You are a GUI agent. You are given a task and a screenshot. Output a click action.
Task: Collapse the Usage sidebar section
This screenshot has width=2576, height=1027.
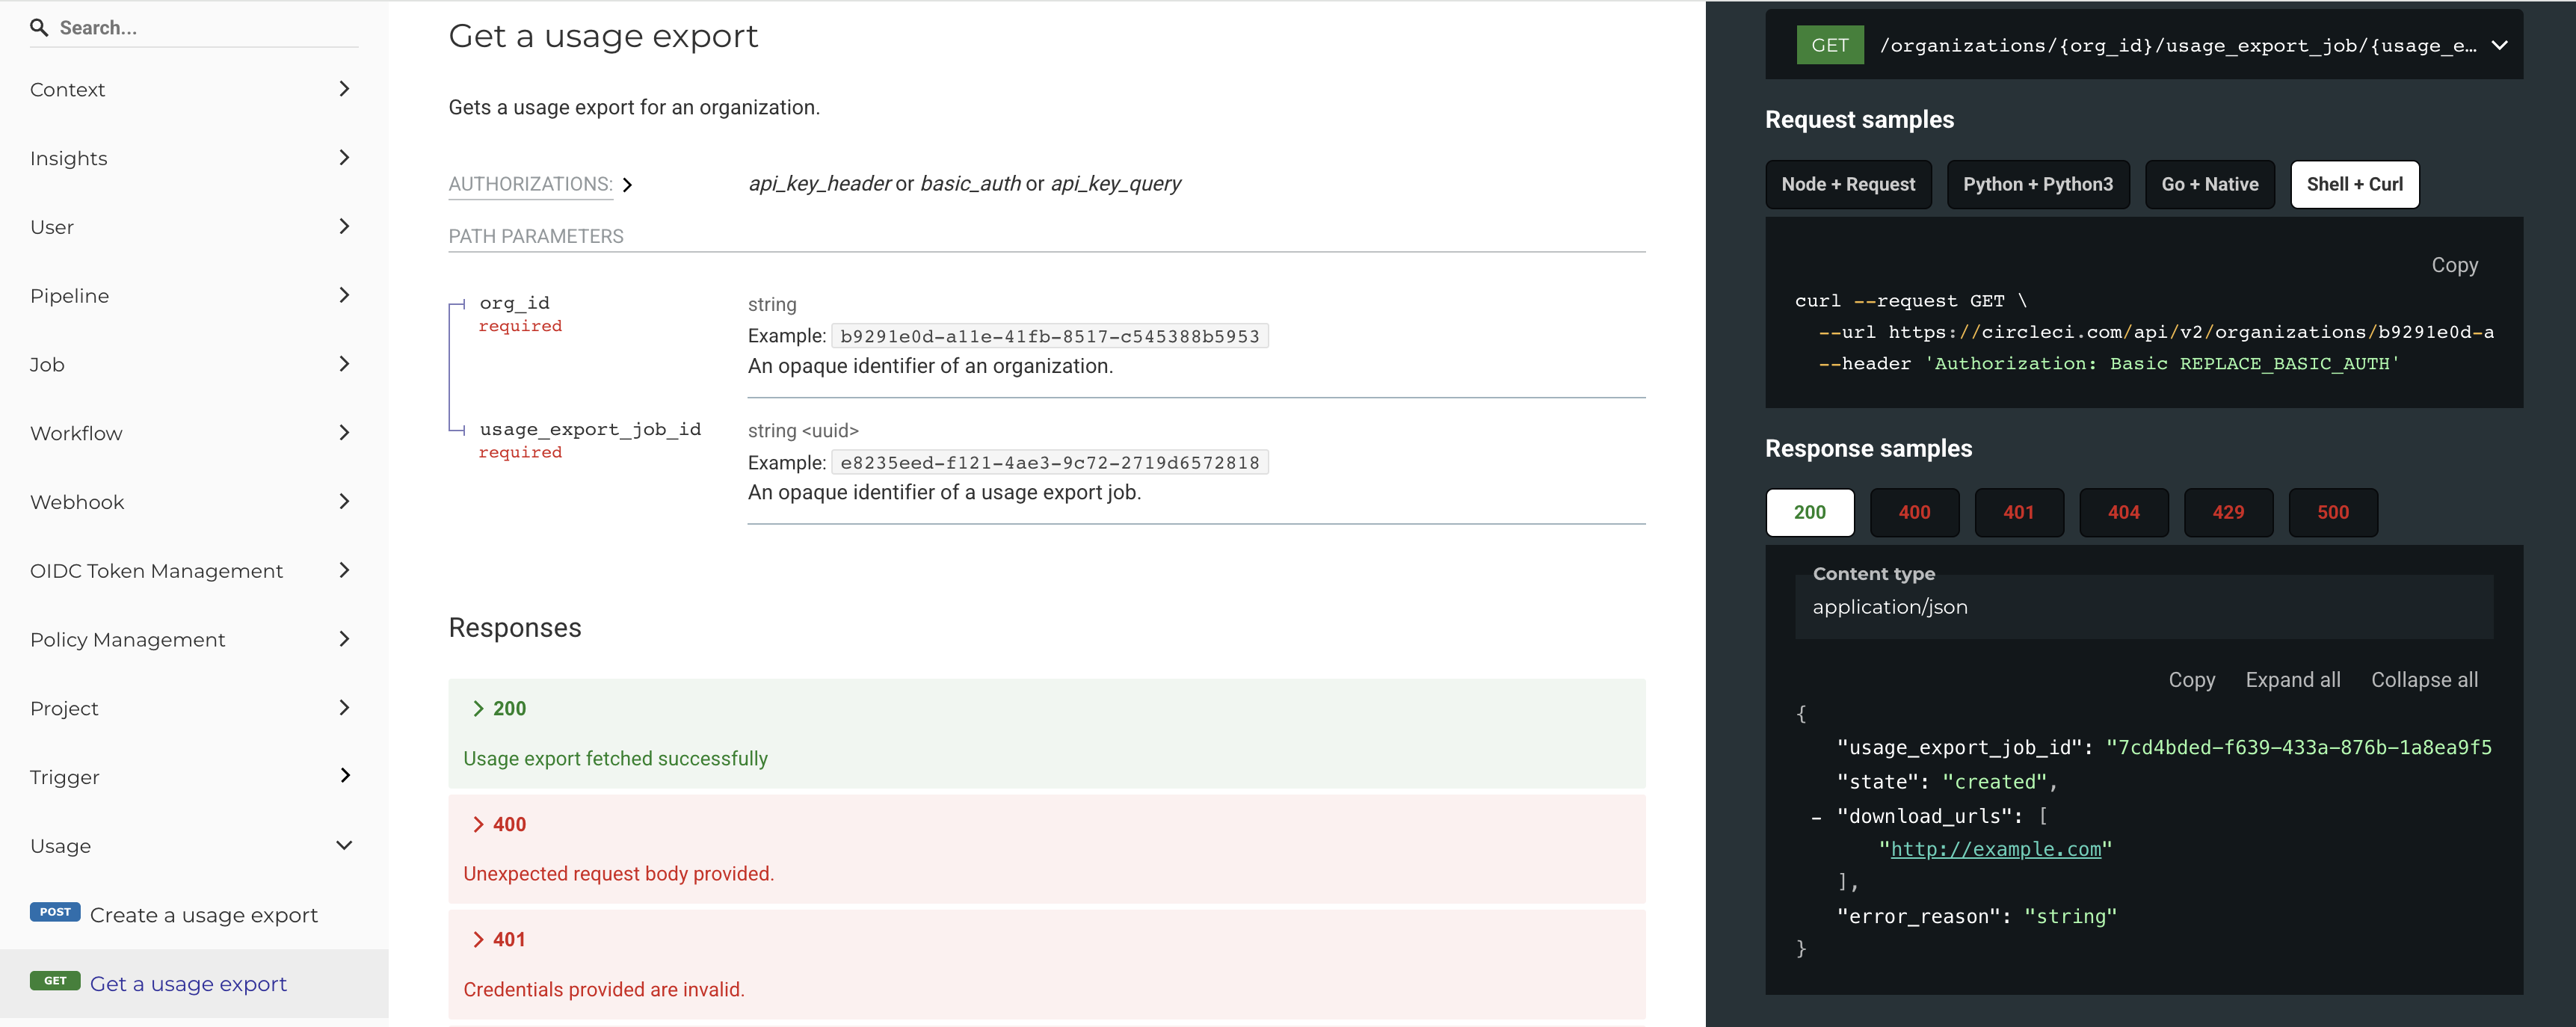pyautogui.click(x=344, y=846)
